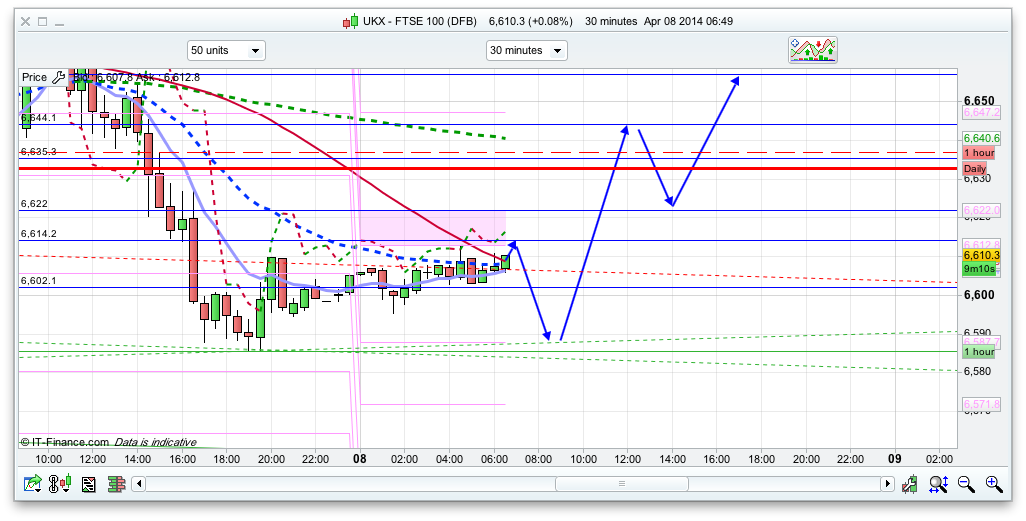
Task: Open the Price settings wrench icon
Action: click(58, 77)
